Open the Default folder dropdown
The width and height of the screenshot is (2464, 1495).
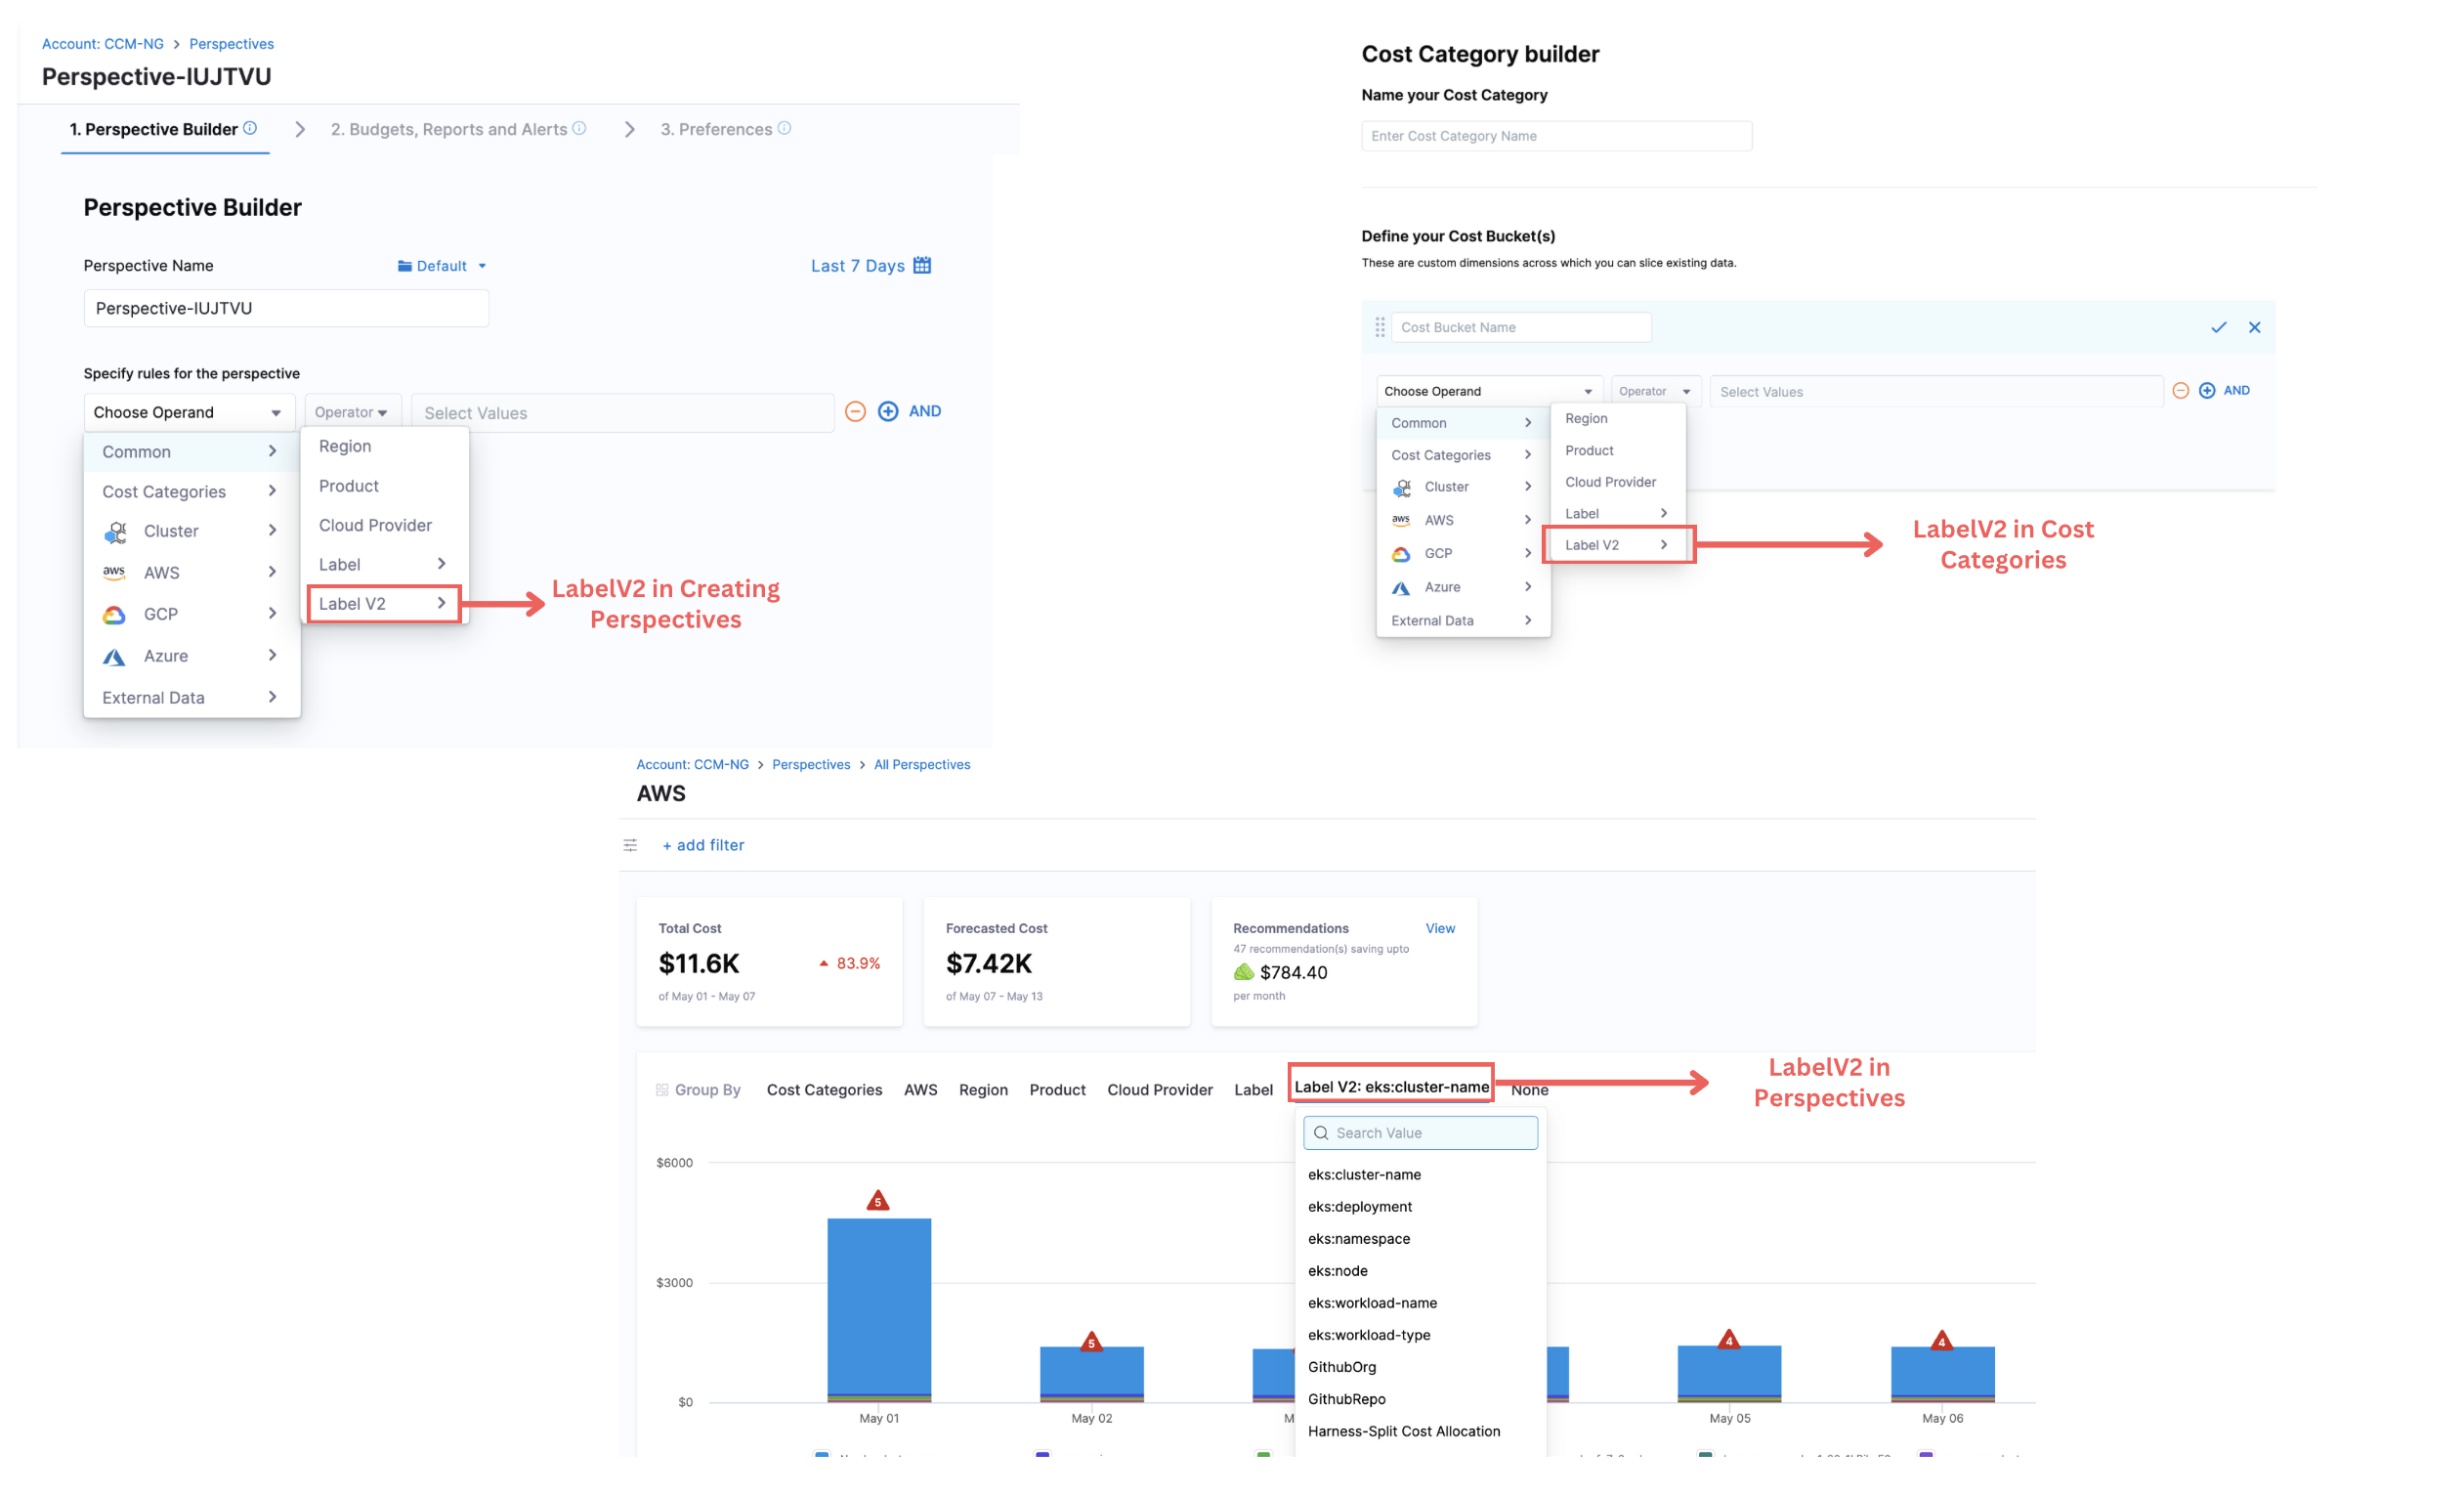[441, 266]
